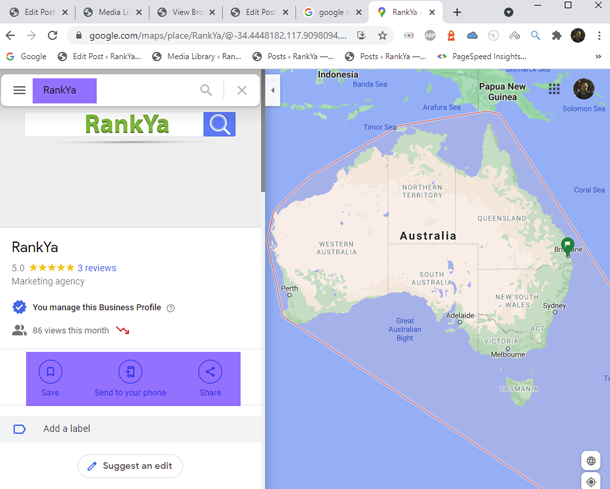Clear search with the X icon

(x=242, y=90)
